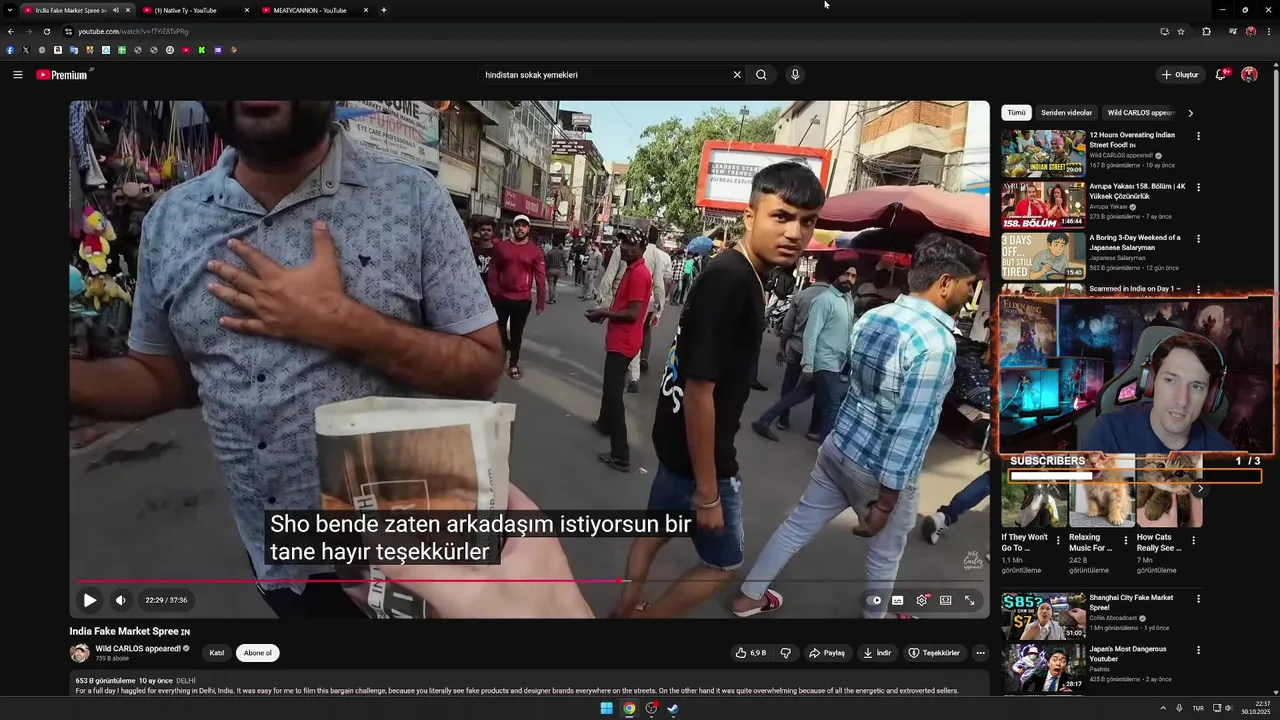
Task: Open video player settings gear
Action: [x=922, y=600]
